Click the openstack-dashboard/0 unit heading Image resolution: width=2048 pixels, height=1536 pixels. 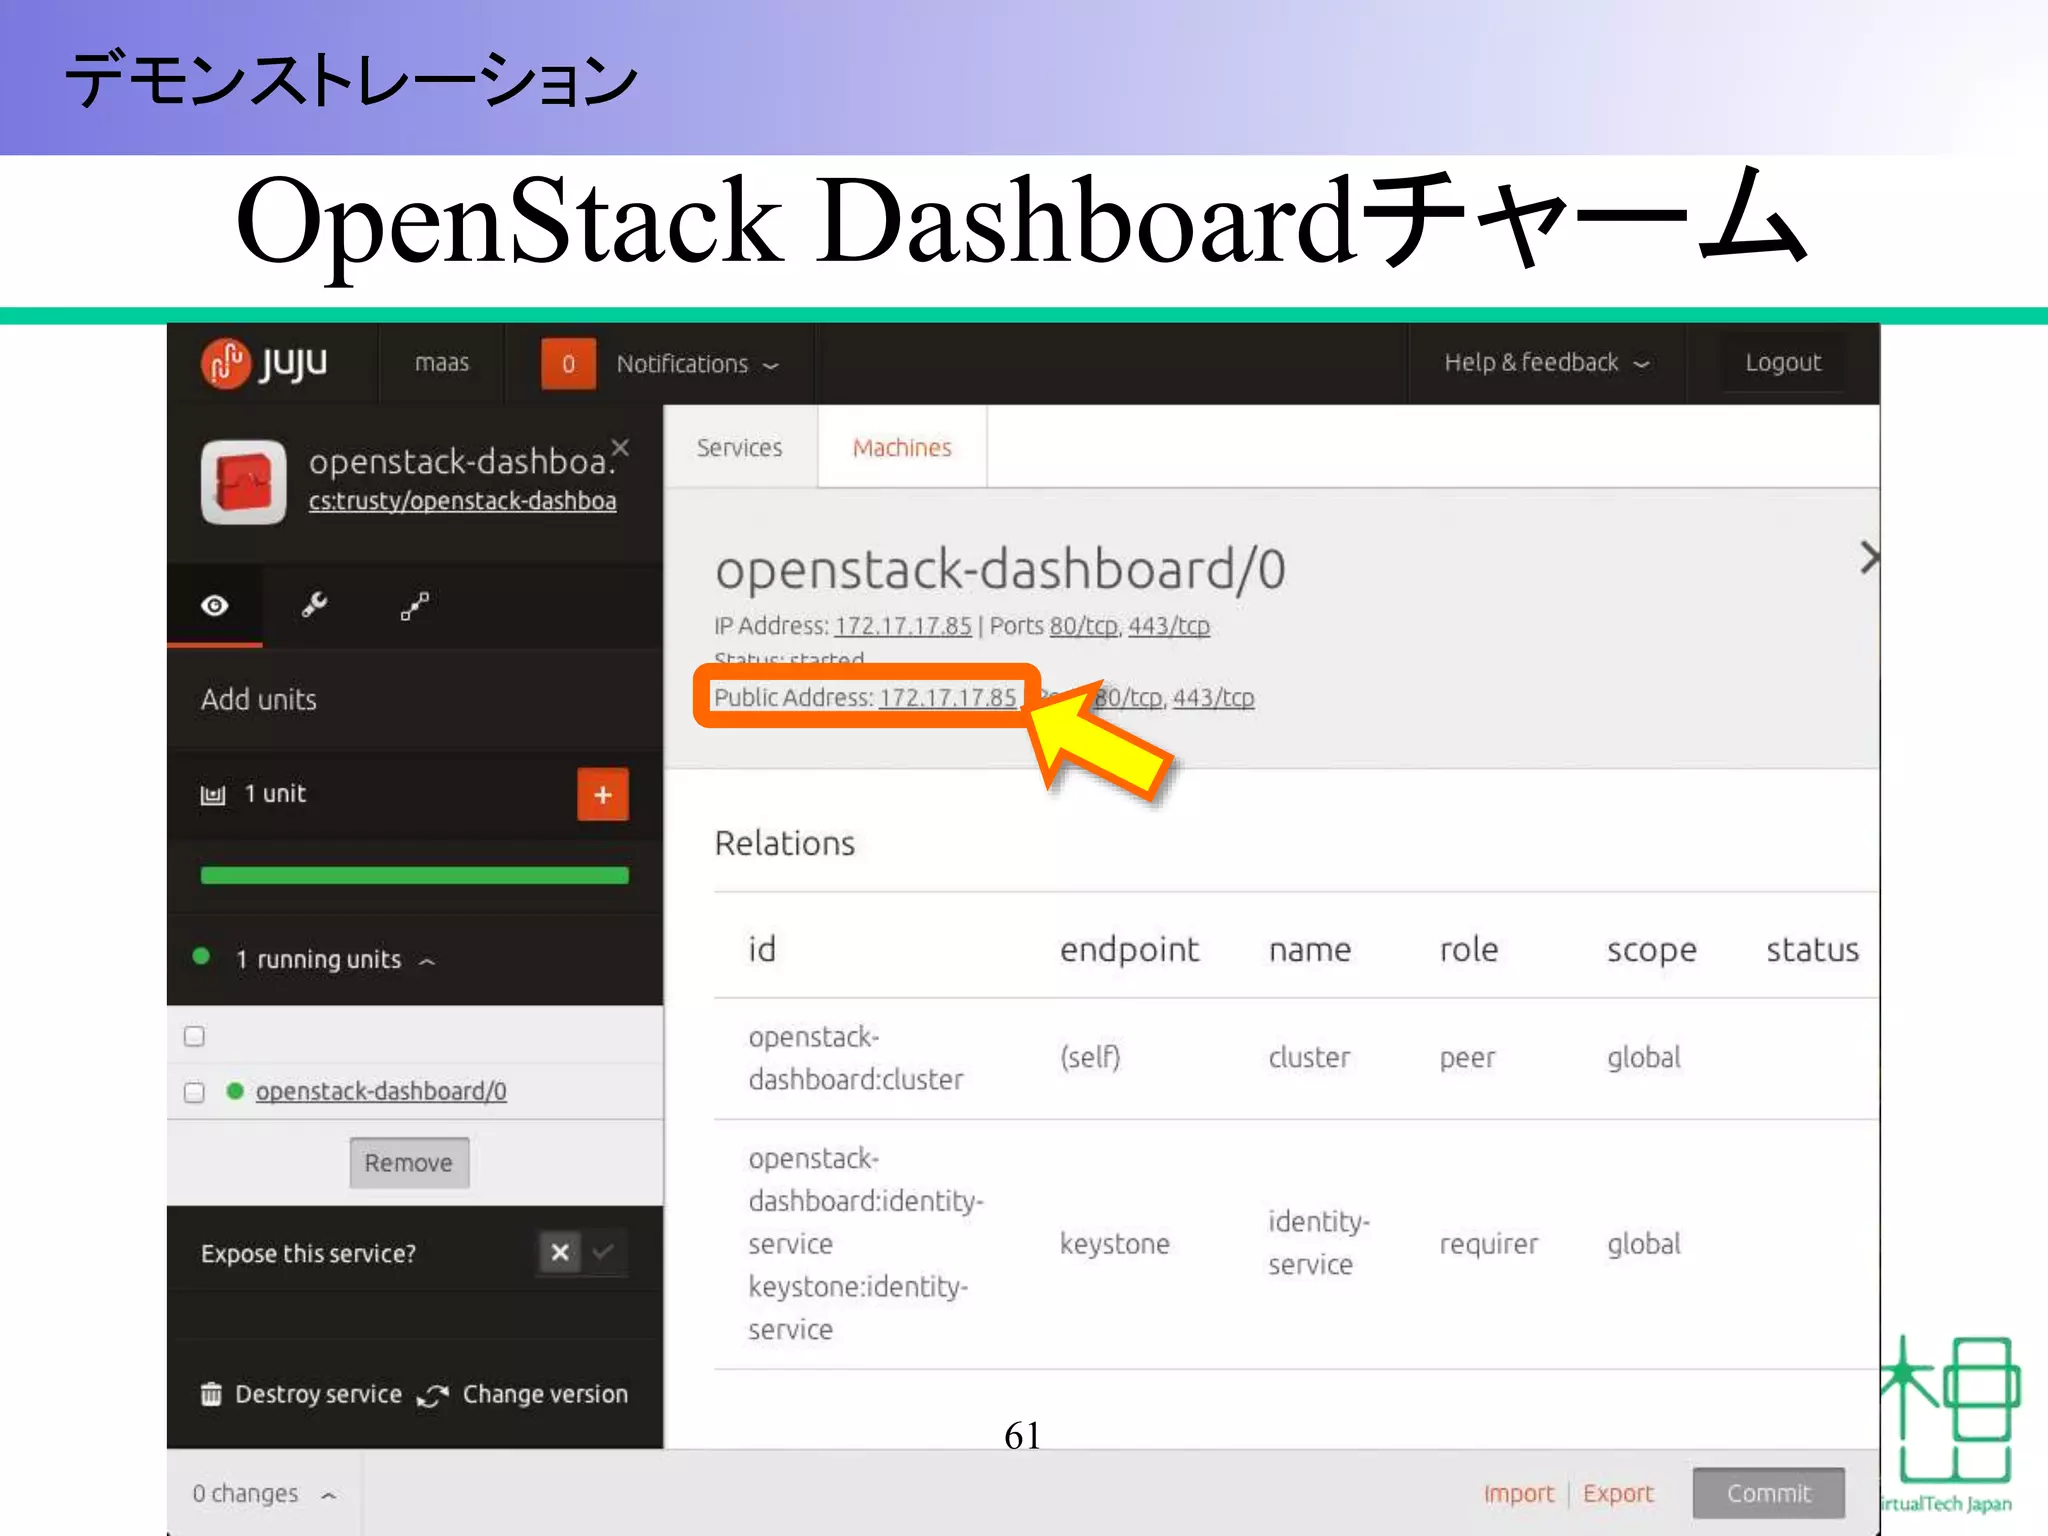1000,569
